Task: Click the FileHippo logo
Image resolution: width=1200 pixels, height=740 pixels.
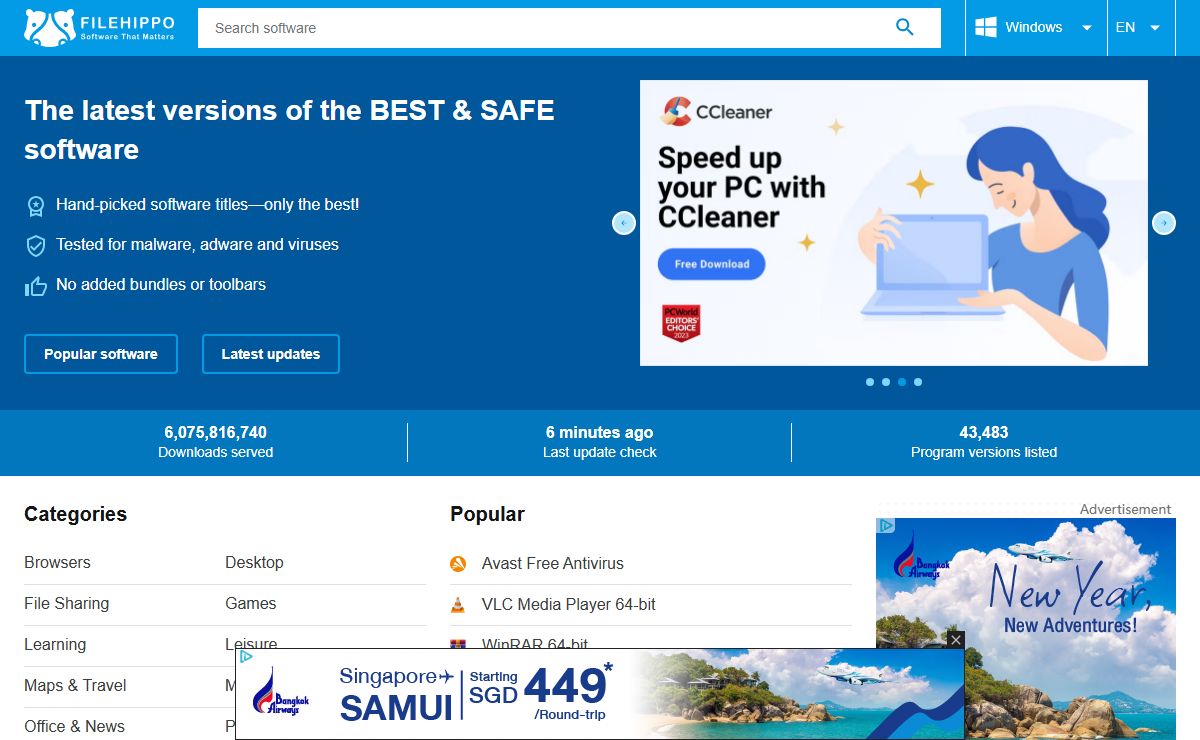Action: (99, 28)
